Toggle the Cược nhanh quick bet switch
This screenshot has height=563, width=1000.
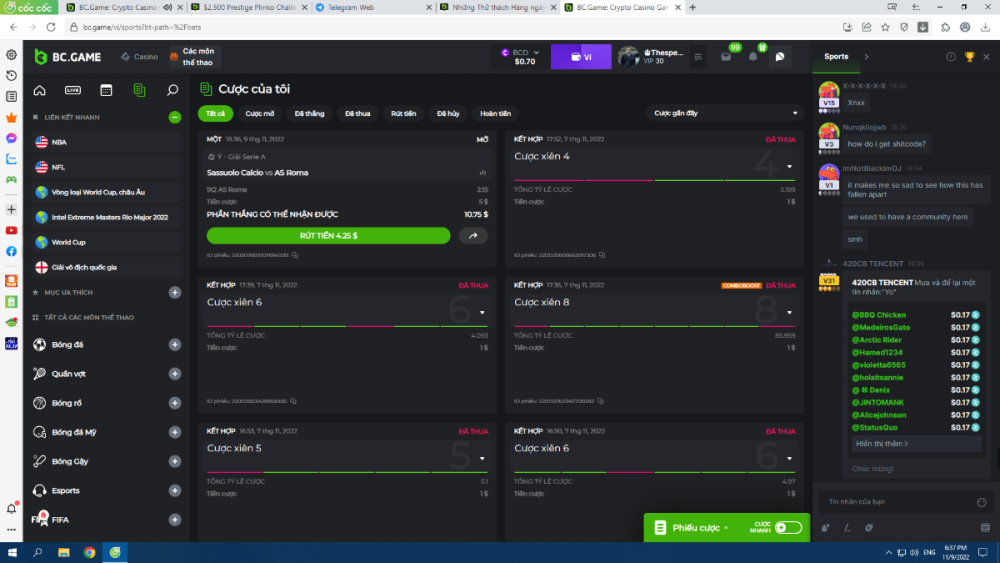[788, 527]
